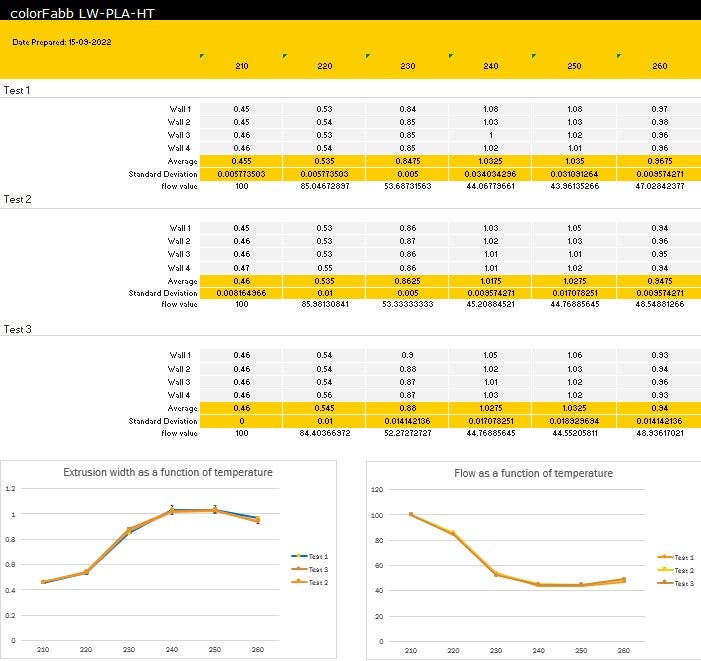Select the flow value 45.20884521
701x661 pixels.
(x=490, y=304)
